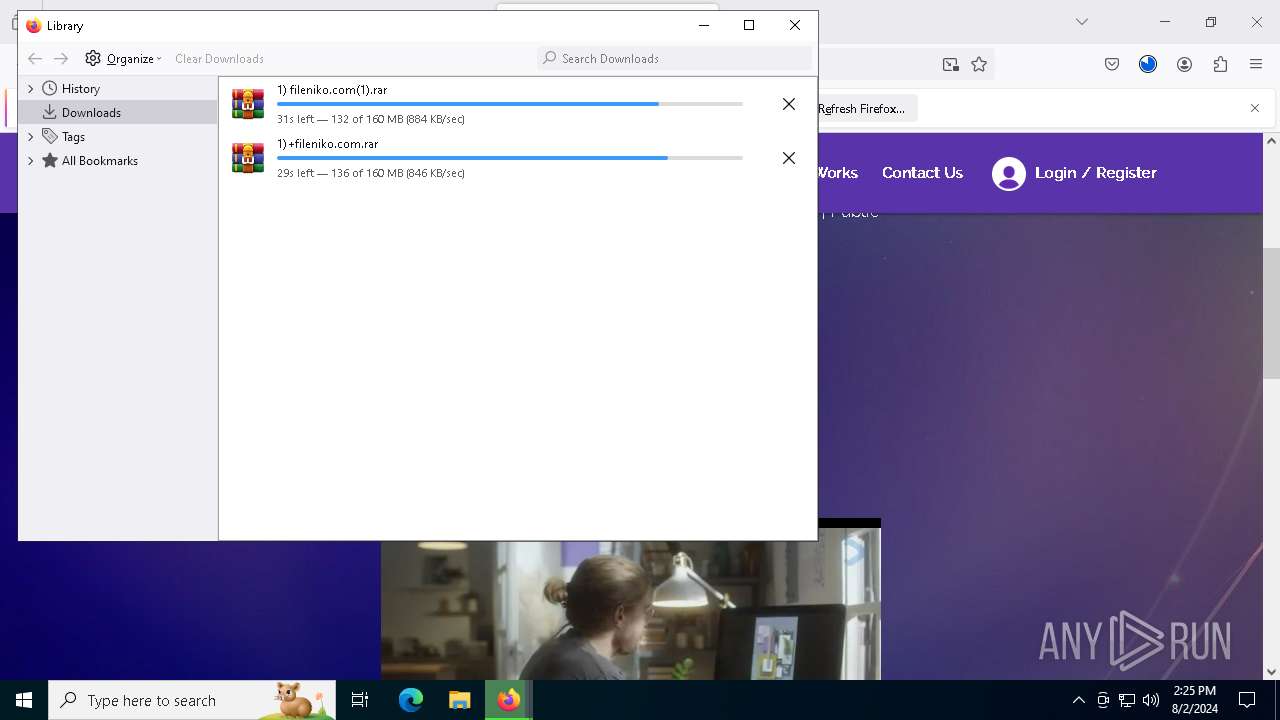The image size is (1280, 720).
Task: Cancel the 1)+fileniko.com.rar download
Action: pyautogui.click(x=789, y=158)
